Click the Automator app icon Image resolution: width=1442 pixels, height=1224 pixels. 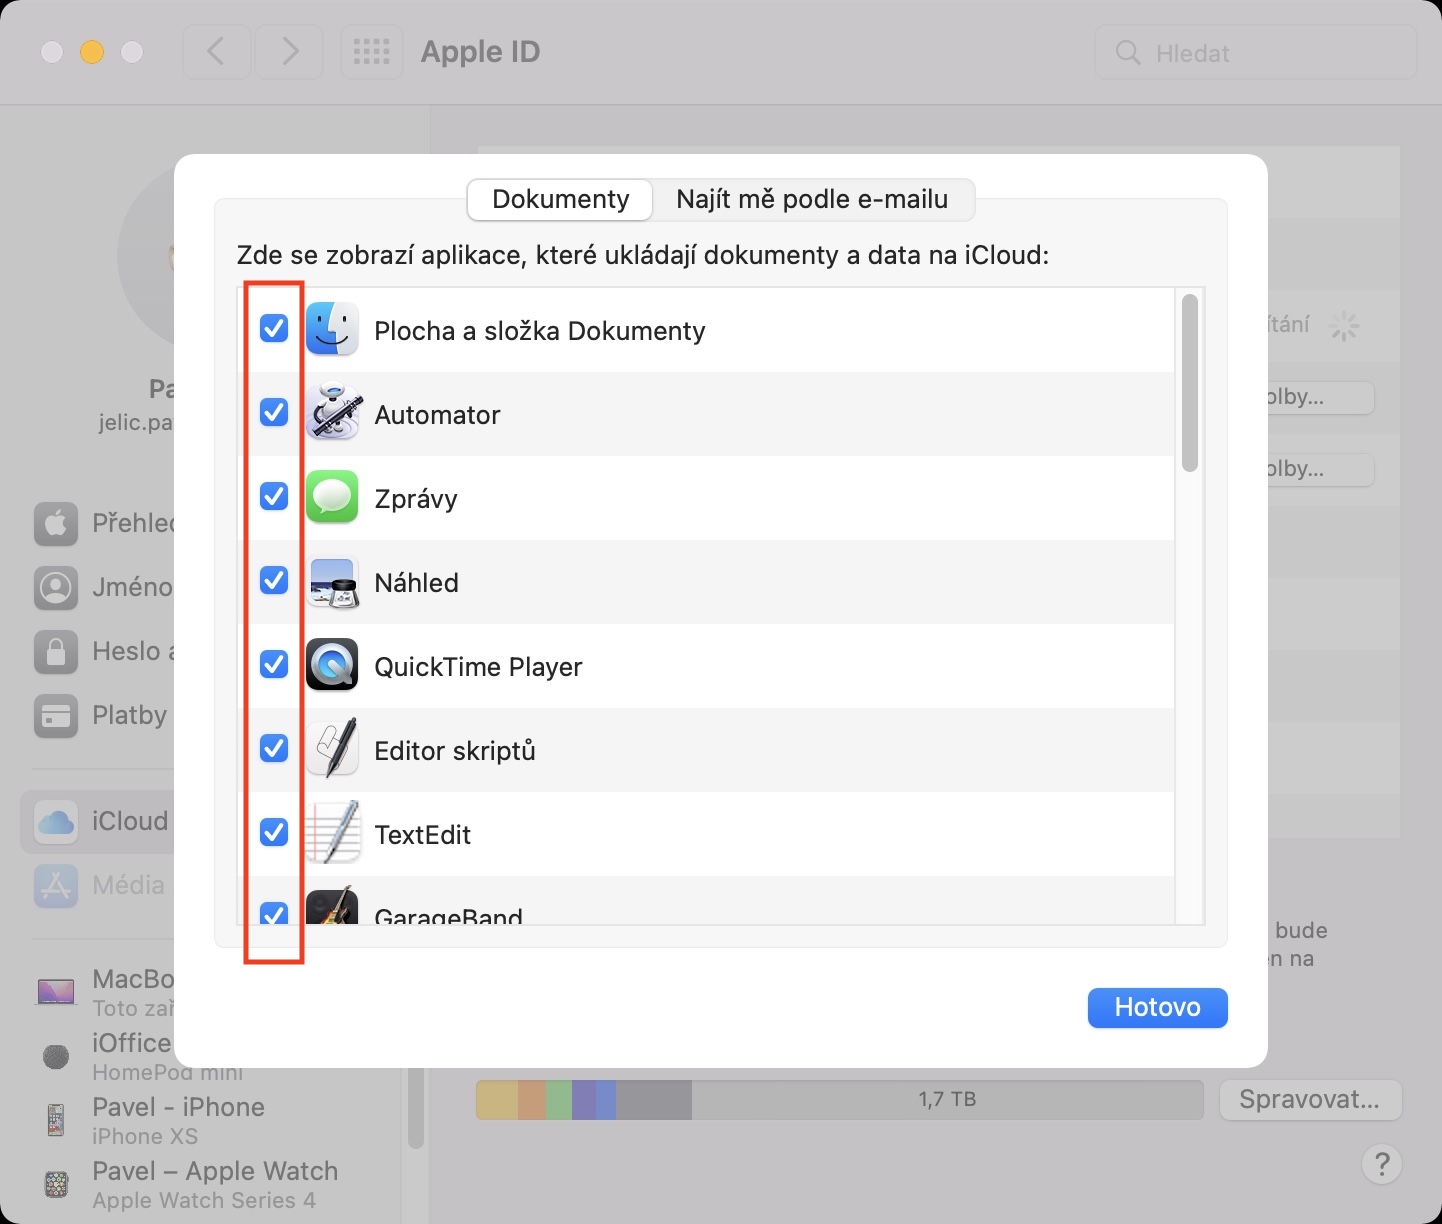(332, 414)
